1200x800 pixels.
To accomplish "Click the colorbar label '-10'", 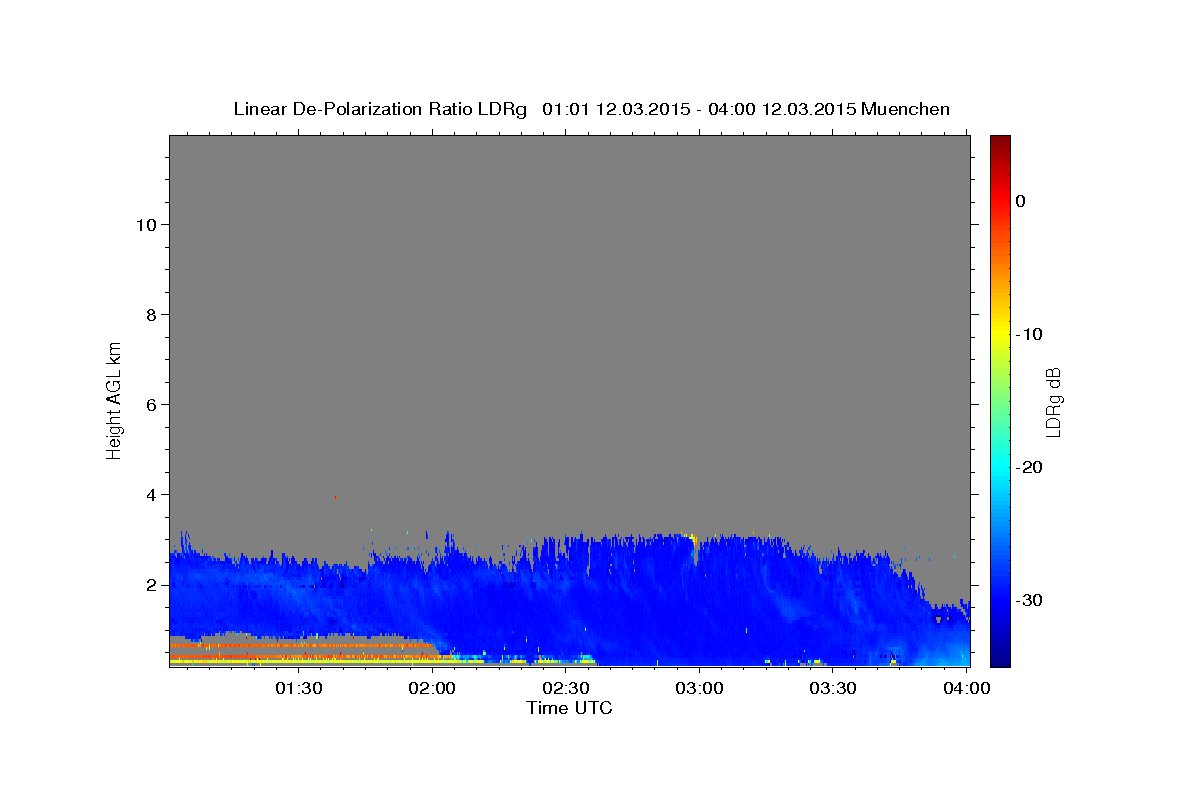I will pos(1029,334).
